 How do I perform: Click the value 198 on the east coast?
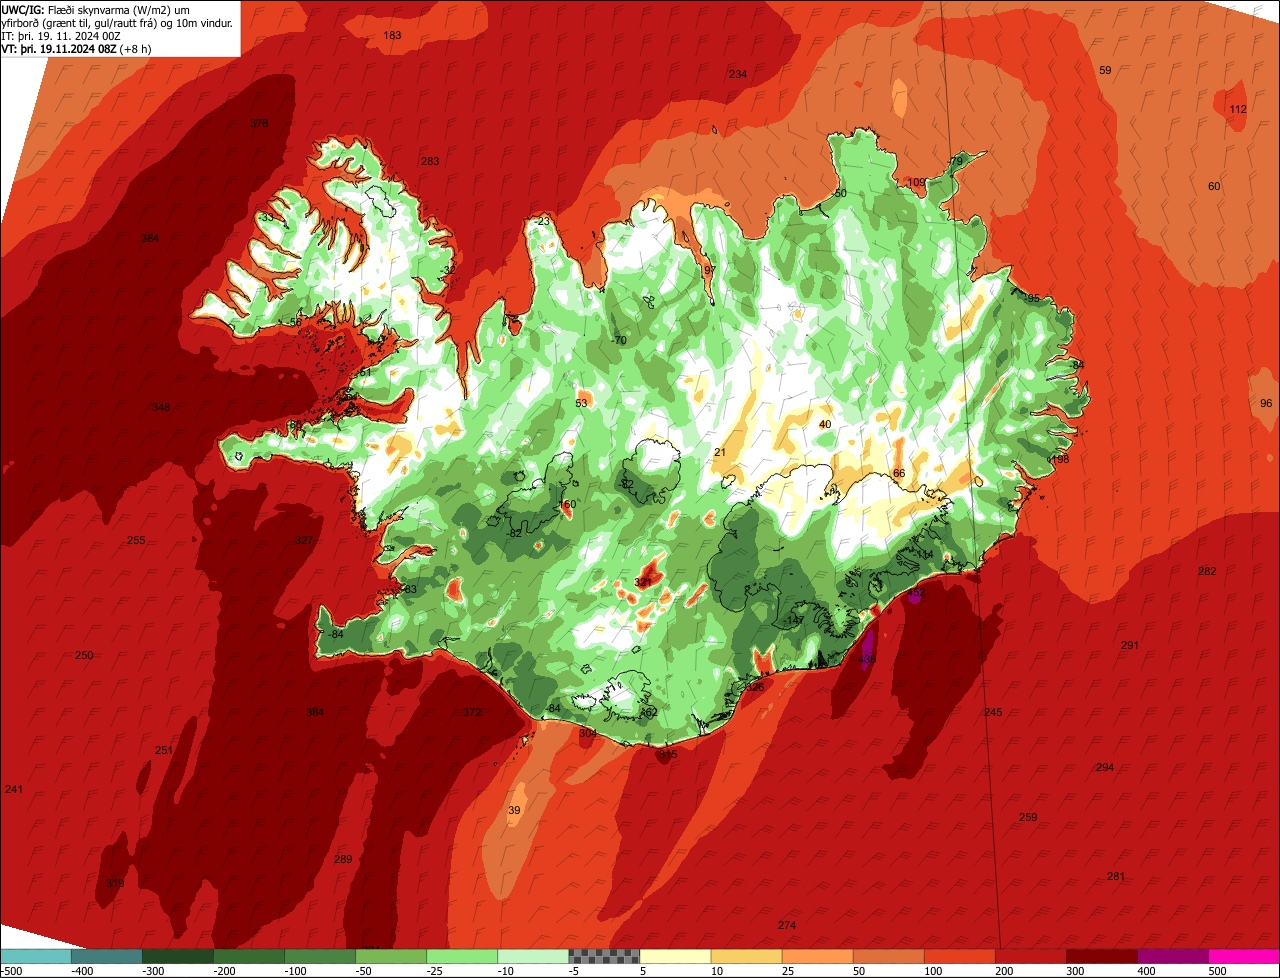1060,459
